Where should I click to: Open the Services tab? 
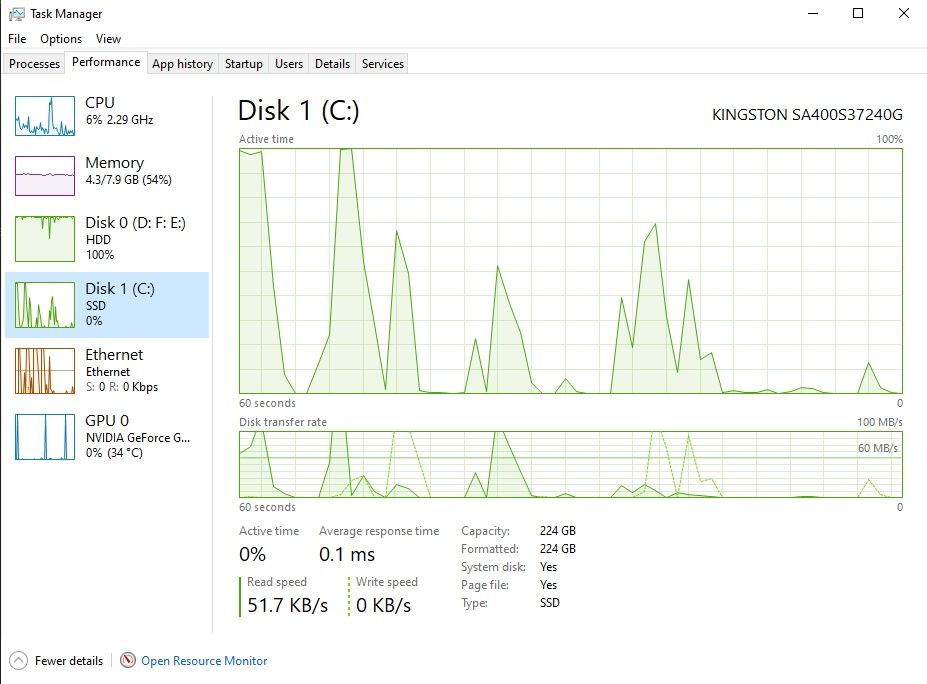tap(383, 64)
